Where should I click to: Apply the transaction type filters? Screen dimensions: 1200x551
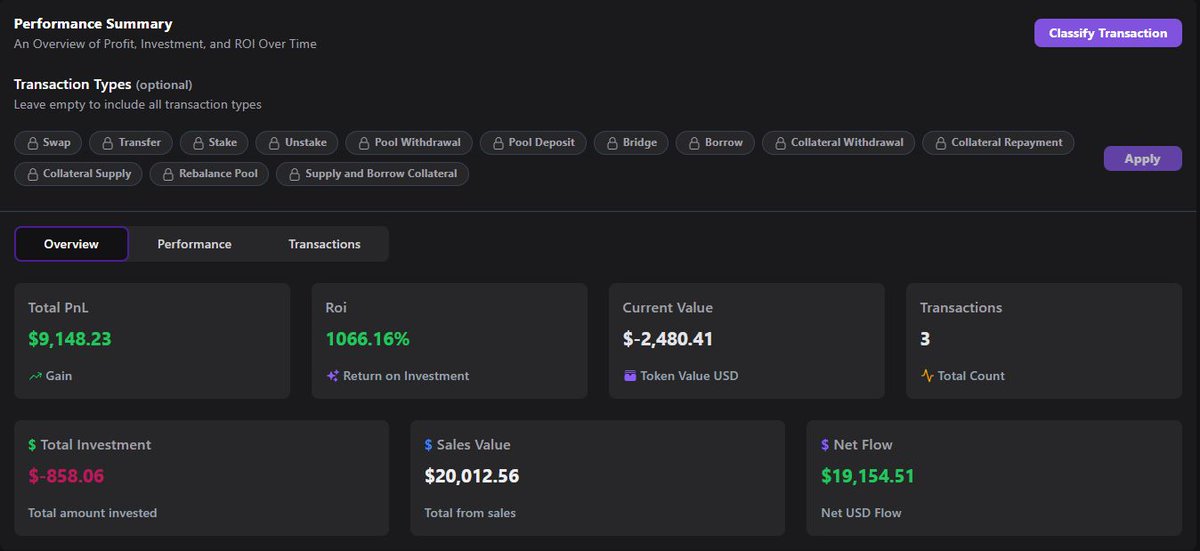[x=1142, y=159]
